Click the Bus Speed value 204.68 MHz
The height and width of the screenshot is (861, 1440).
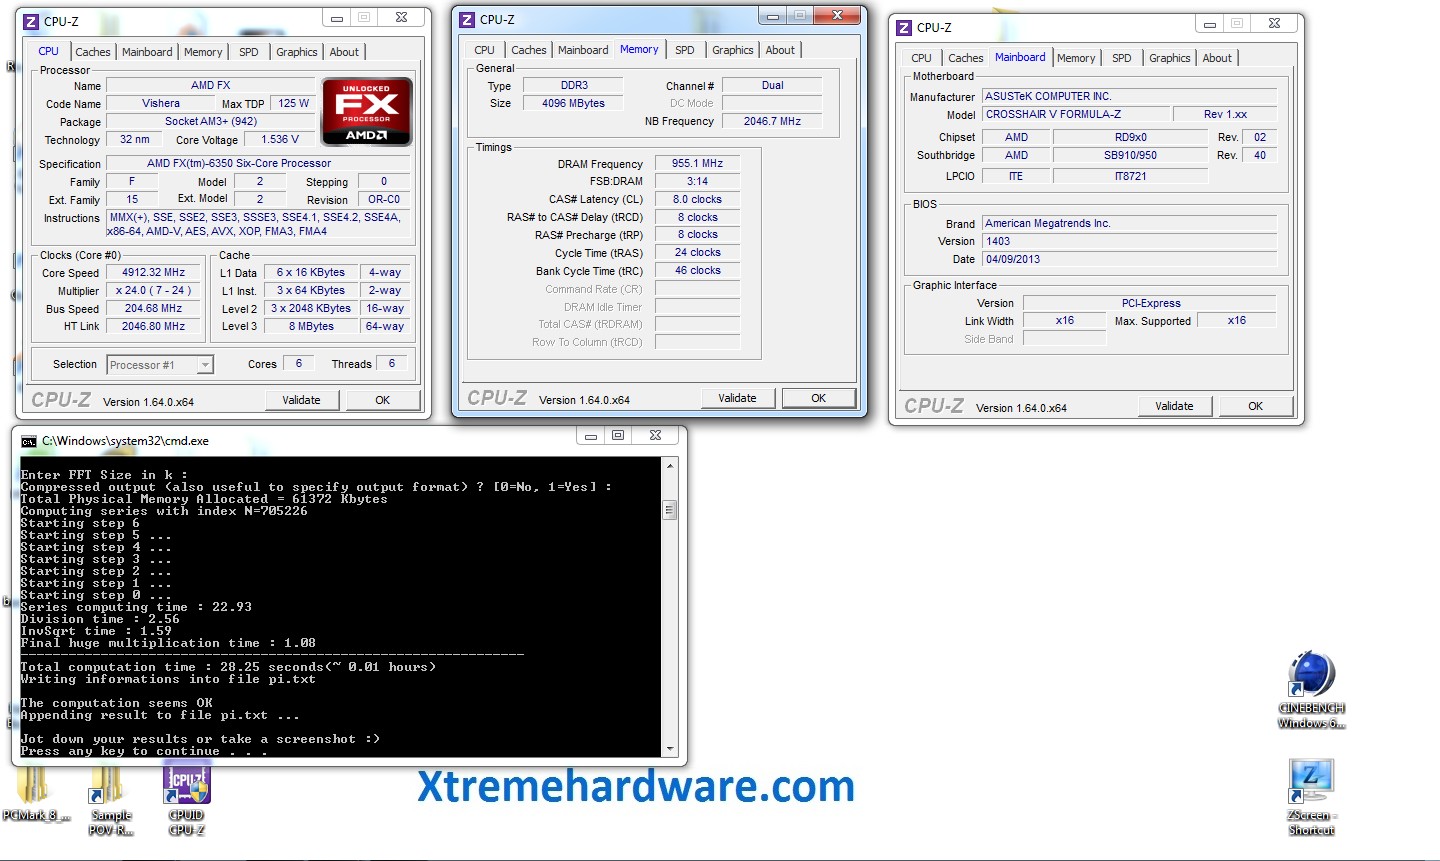tap(153, 308)
